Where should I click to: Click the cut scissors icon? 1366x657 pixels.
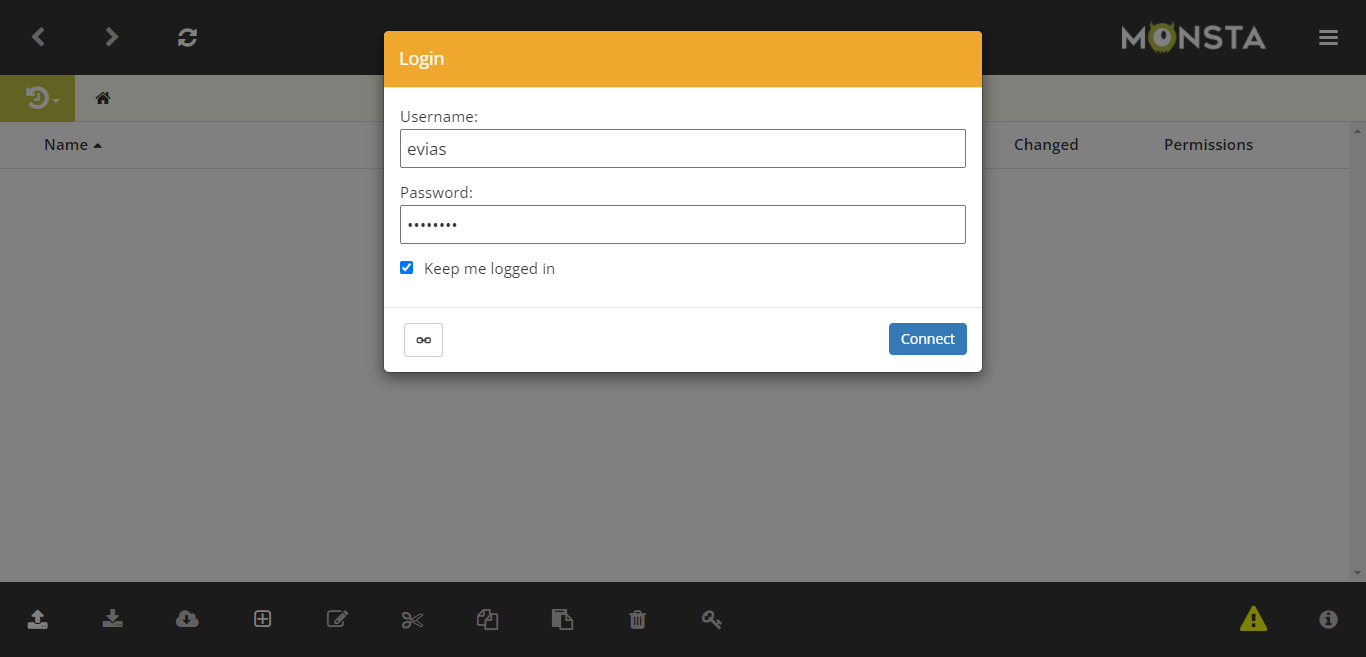413,620
